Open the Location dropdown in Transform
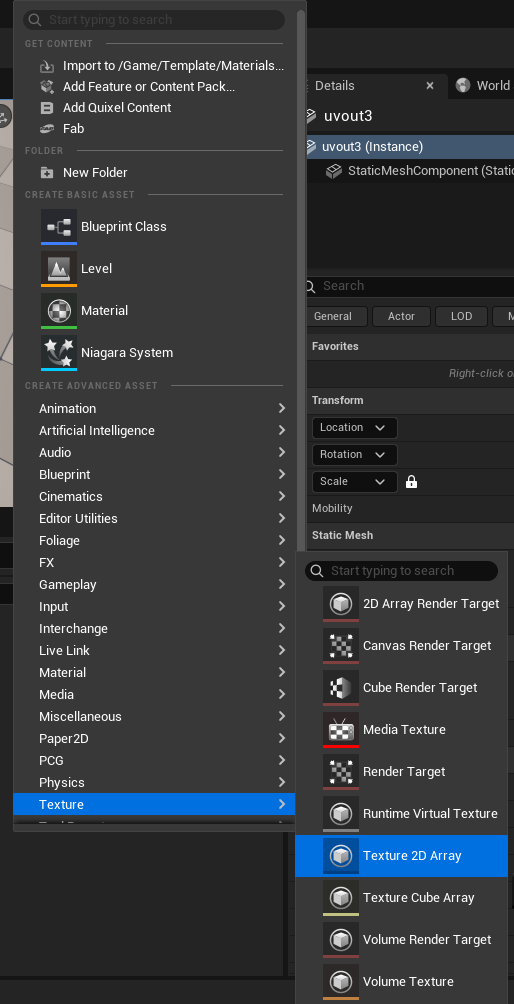 [355, 428]
